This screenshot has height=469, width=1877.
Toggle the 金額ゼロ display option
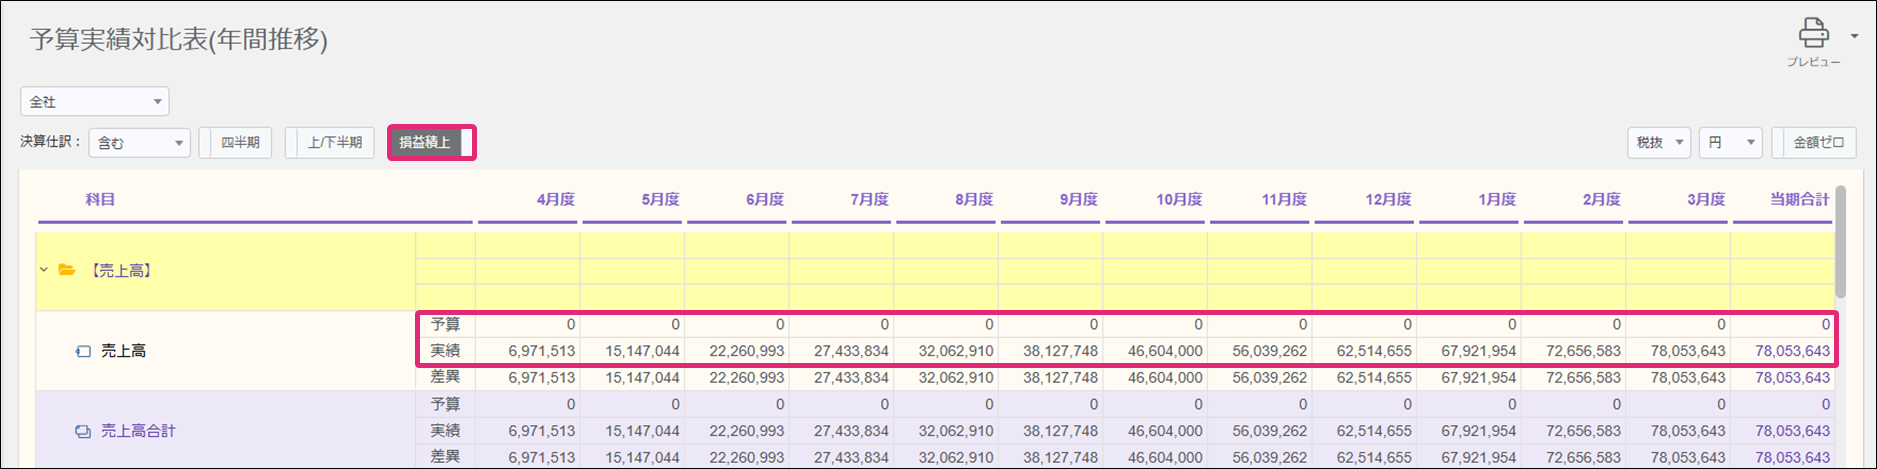tap(1814, 142)
